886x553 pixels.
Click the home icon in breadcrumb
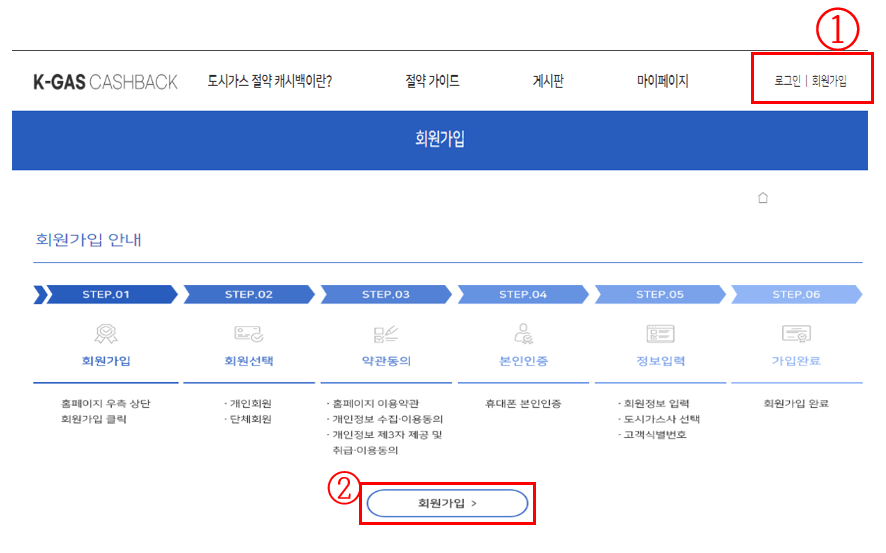tap(763, 198)
